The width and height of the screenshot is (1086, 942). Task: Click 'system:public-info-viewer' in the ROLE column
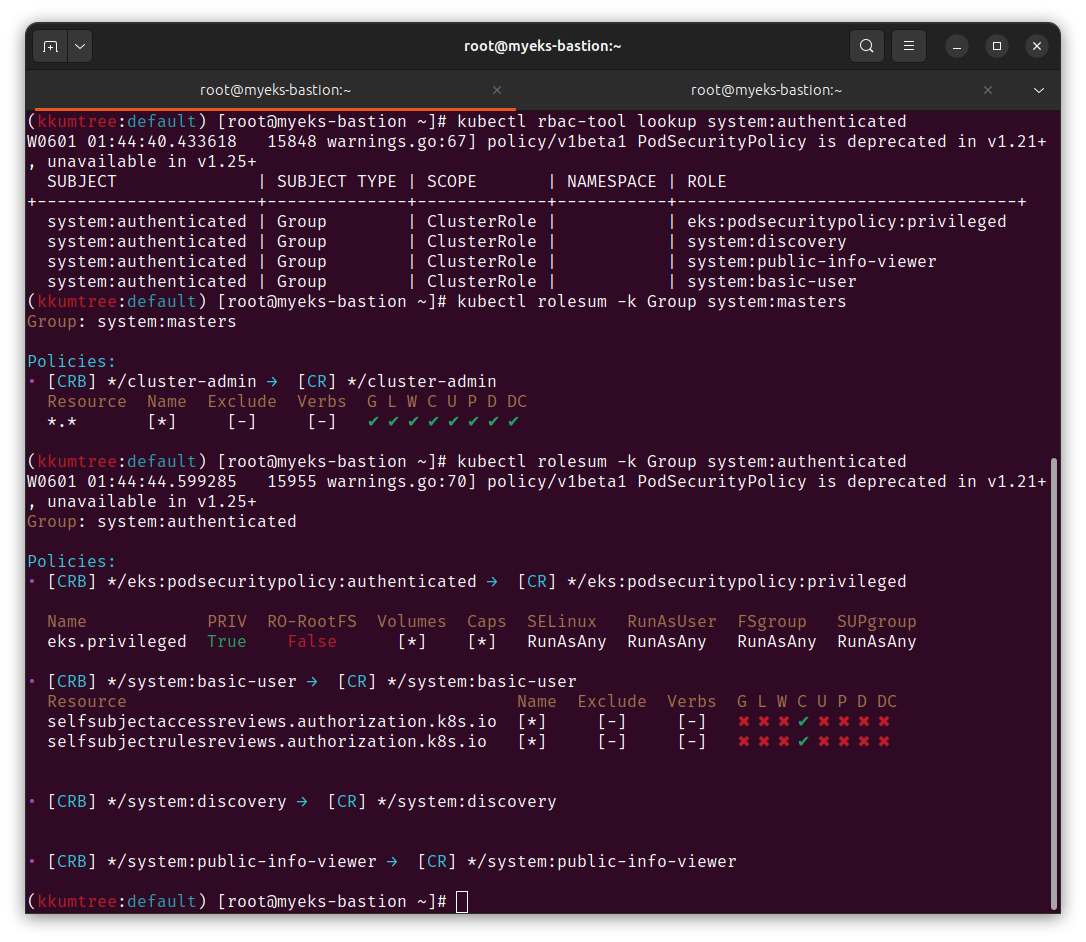tap(812, 262)
